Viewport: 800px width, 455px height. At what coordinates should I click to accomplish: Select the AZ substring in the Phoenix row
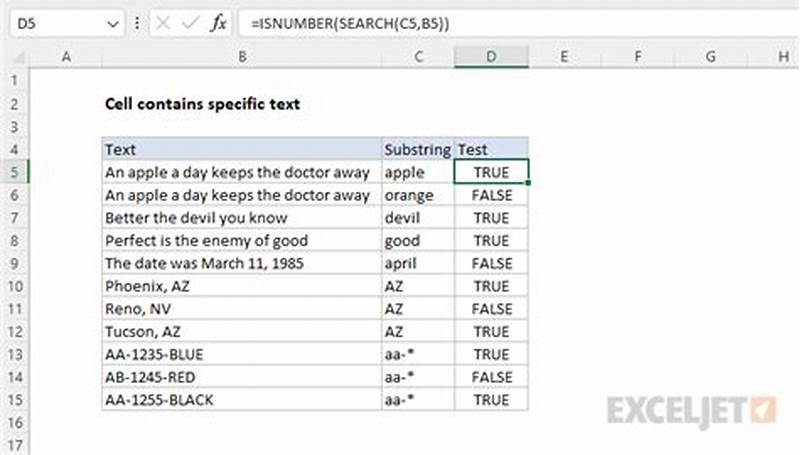418,286
